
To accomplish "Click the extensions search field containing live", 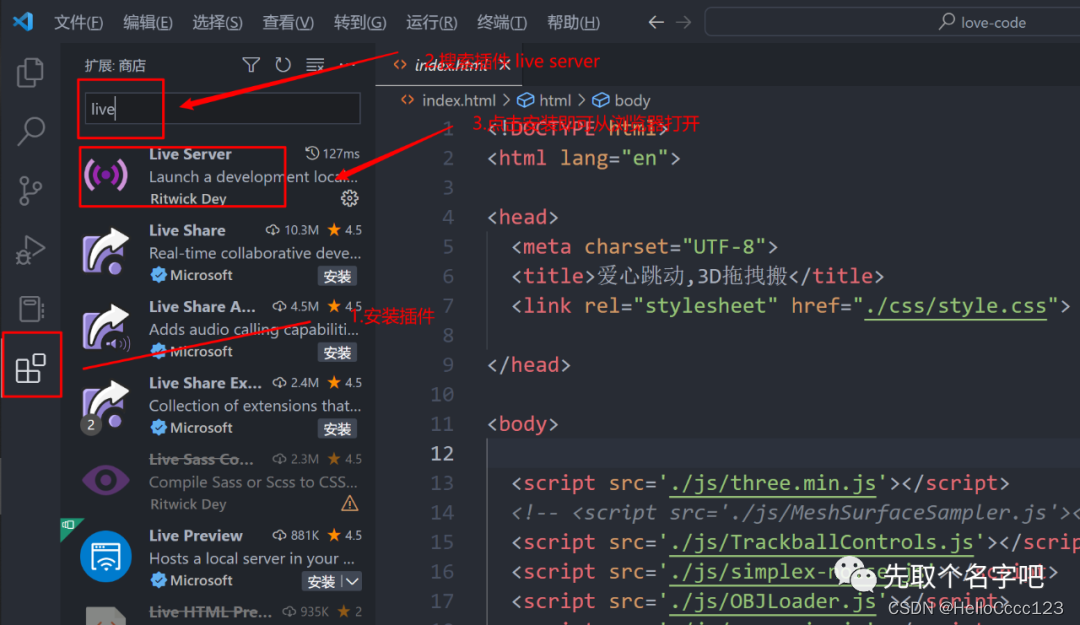I will (222, 109).
